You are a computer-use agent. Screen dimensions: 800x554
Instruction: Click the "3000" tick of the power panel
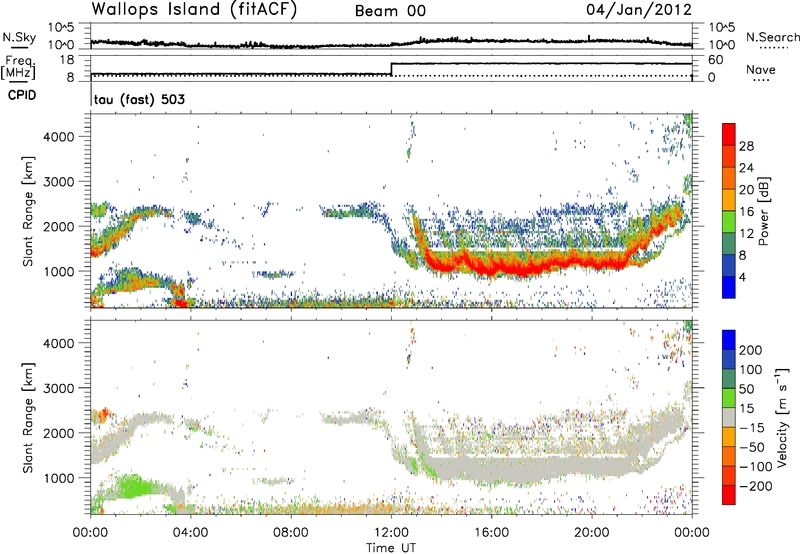[x=58, y=182]
